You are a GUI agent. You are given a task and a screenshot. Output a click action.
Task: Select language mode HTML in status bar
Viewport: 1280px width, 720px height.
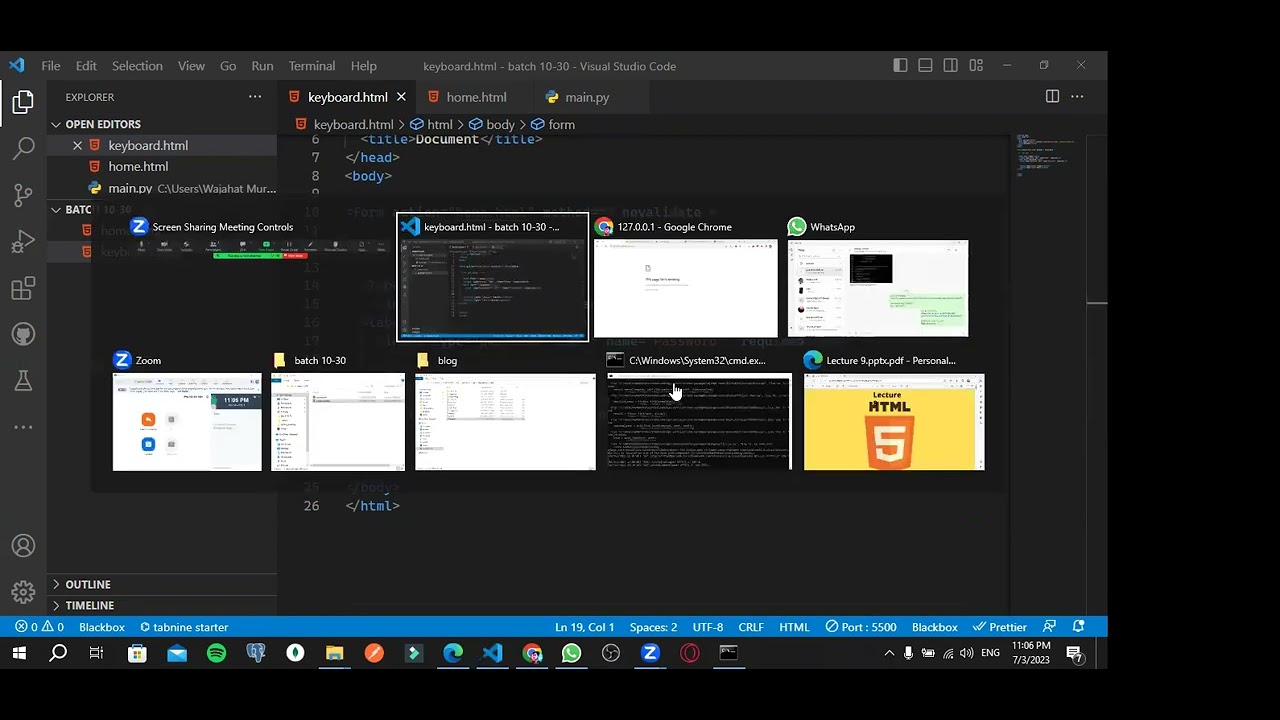[794, 627]
